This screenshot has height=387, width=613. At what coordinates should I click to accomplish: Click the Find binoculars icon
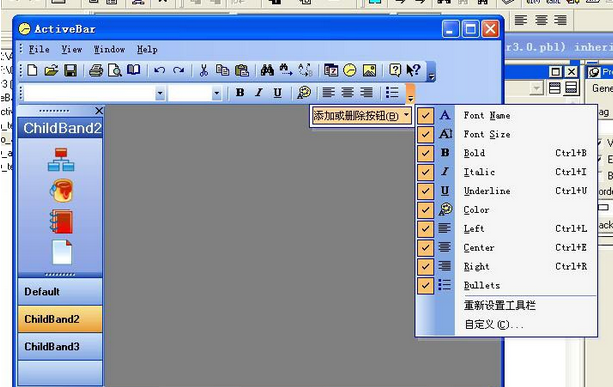[267, 71]
